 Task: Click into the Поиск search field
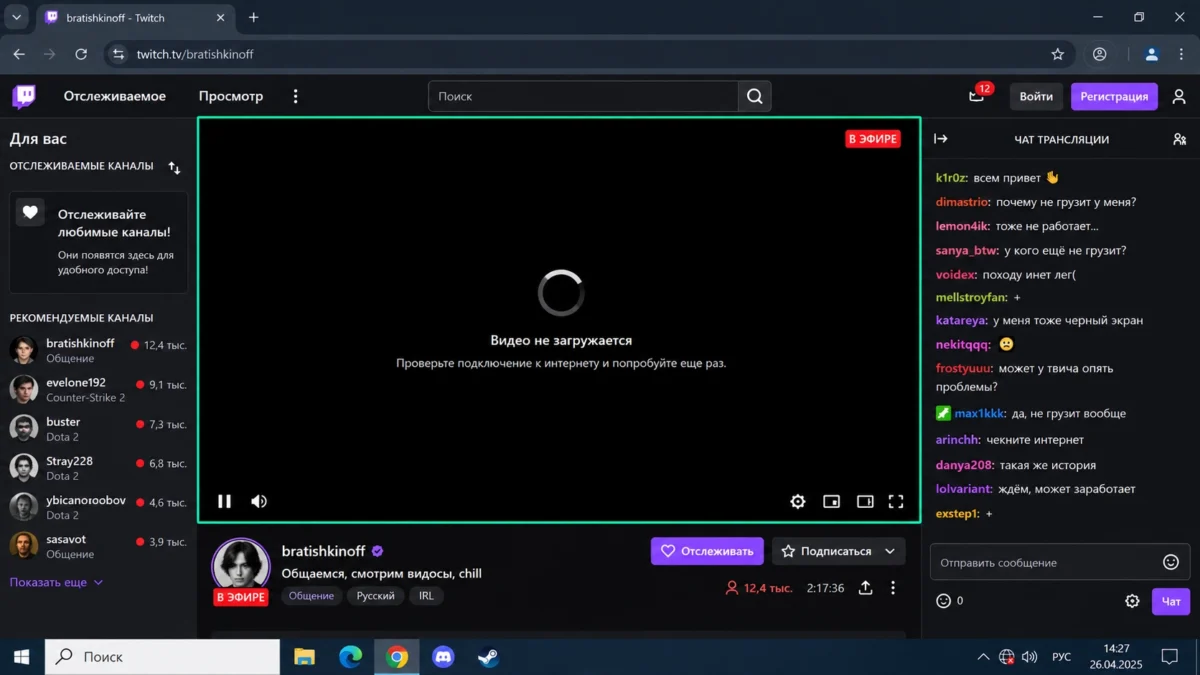[x=584, y=96]
